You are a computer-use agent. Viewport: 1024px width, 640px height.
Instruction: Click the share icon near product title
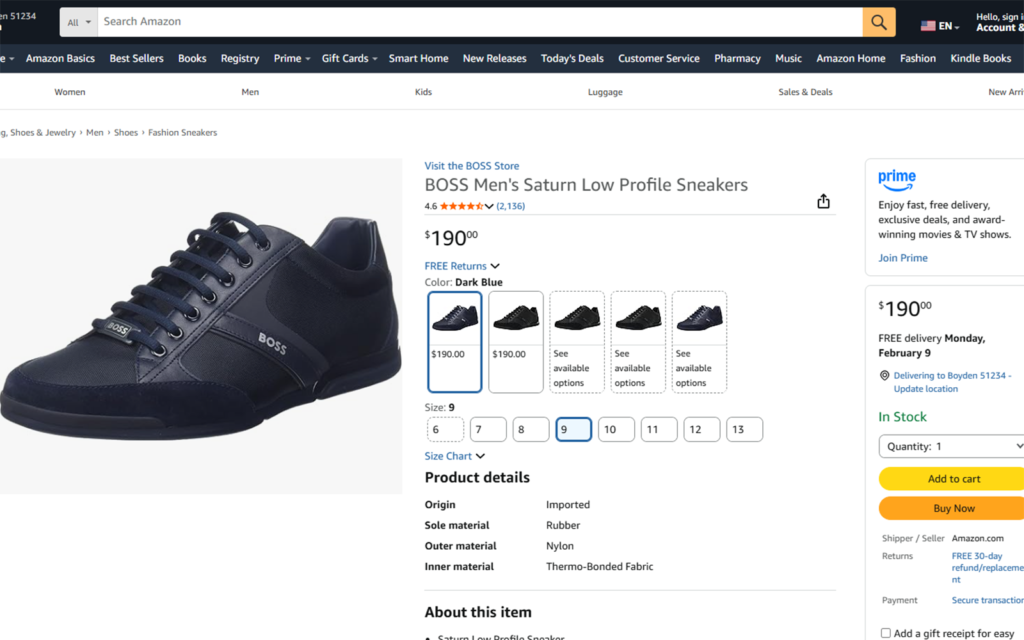tap(823, 202)
